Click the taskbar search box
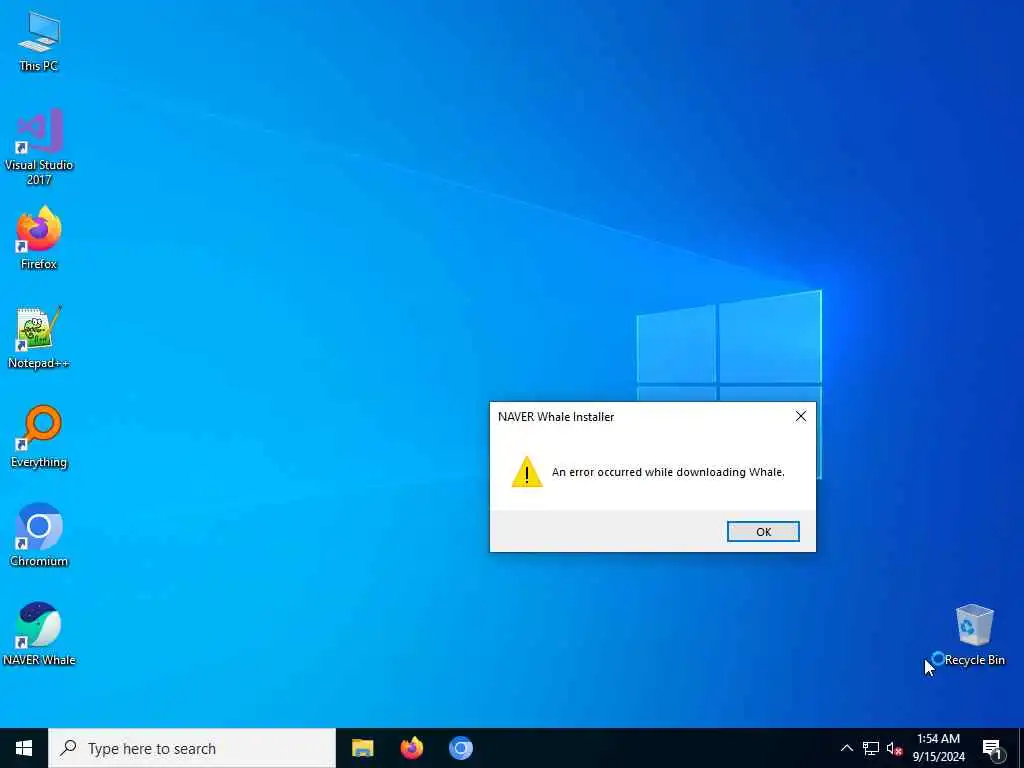 [x=192, y=748]
